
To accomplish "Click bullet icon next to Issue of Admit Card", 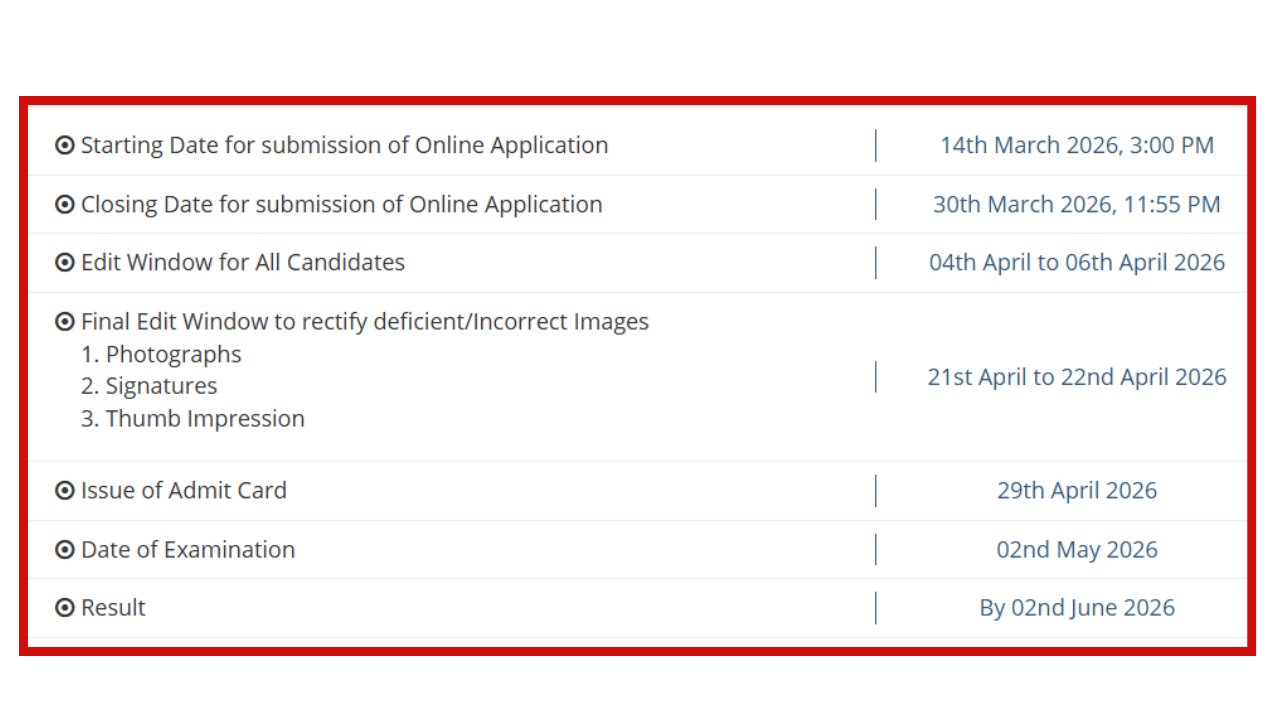I will 65,491.
